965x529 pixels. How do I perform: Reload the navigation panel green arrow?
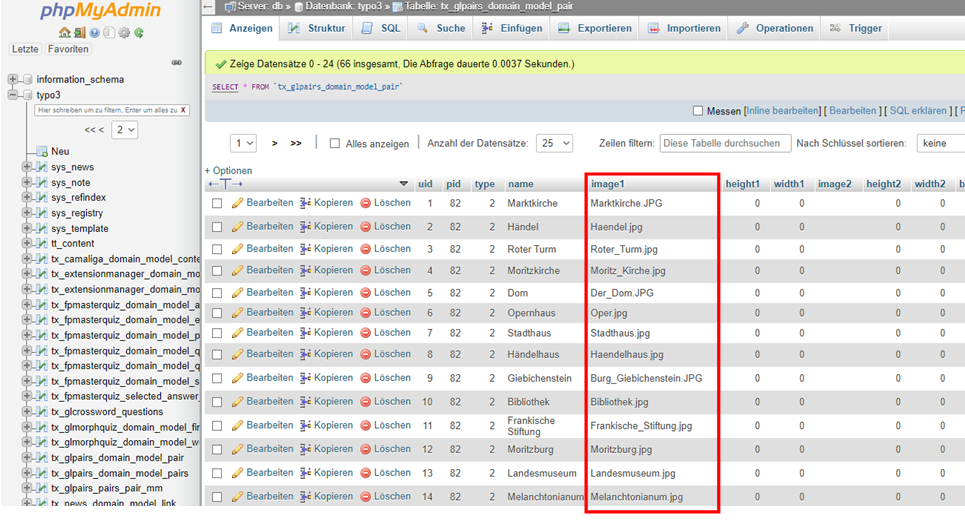(x=139, y=33)
